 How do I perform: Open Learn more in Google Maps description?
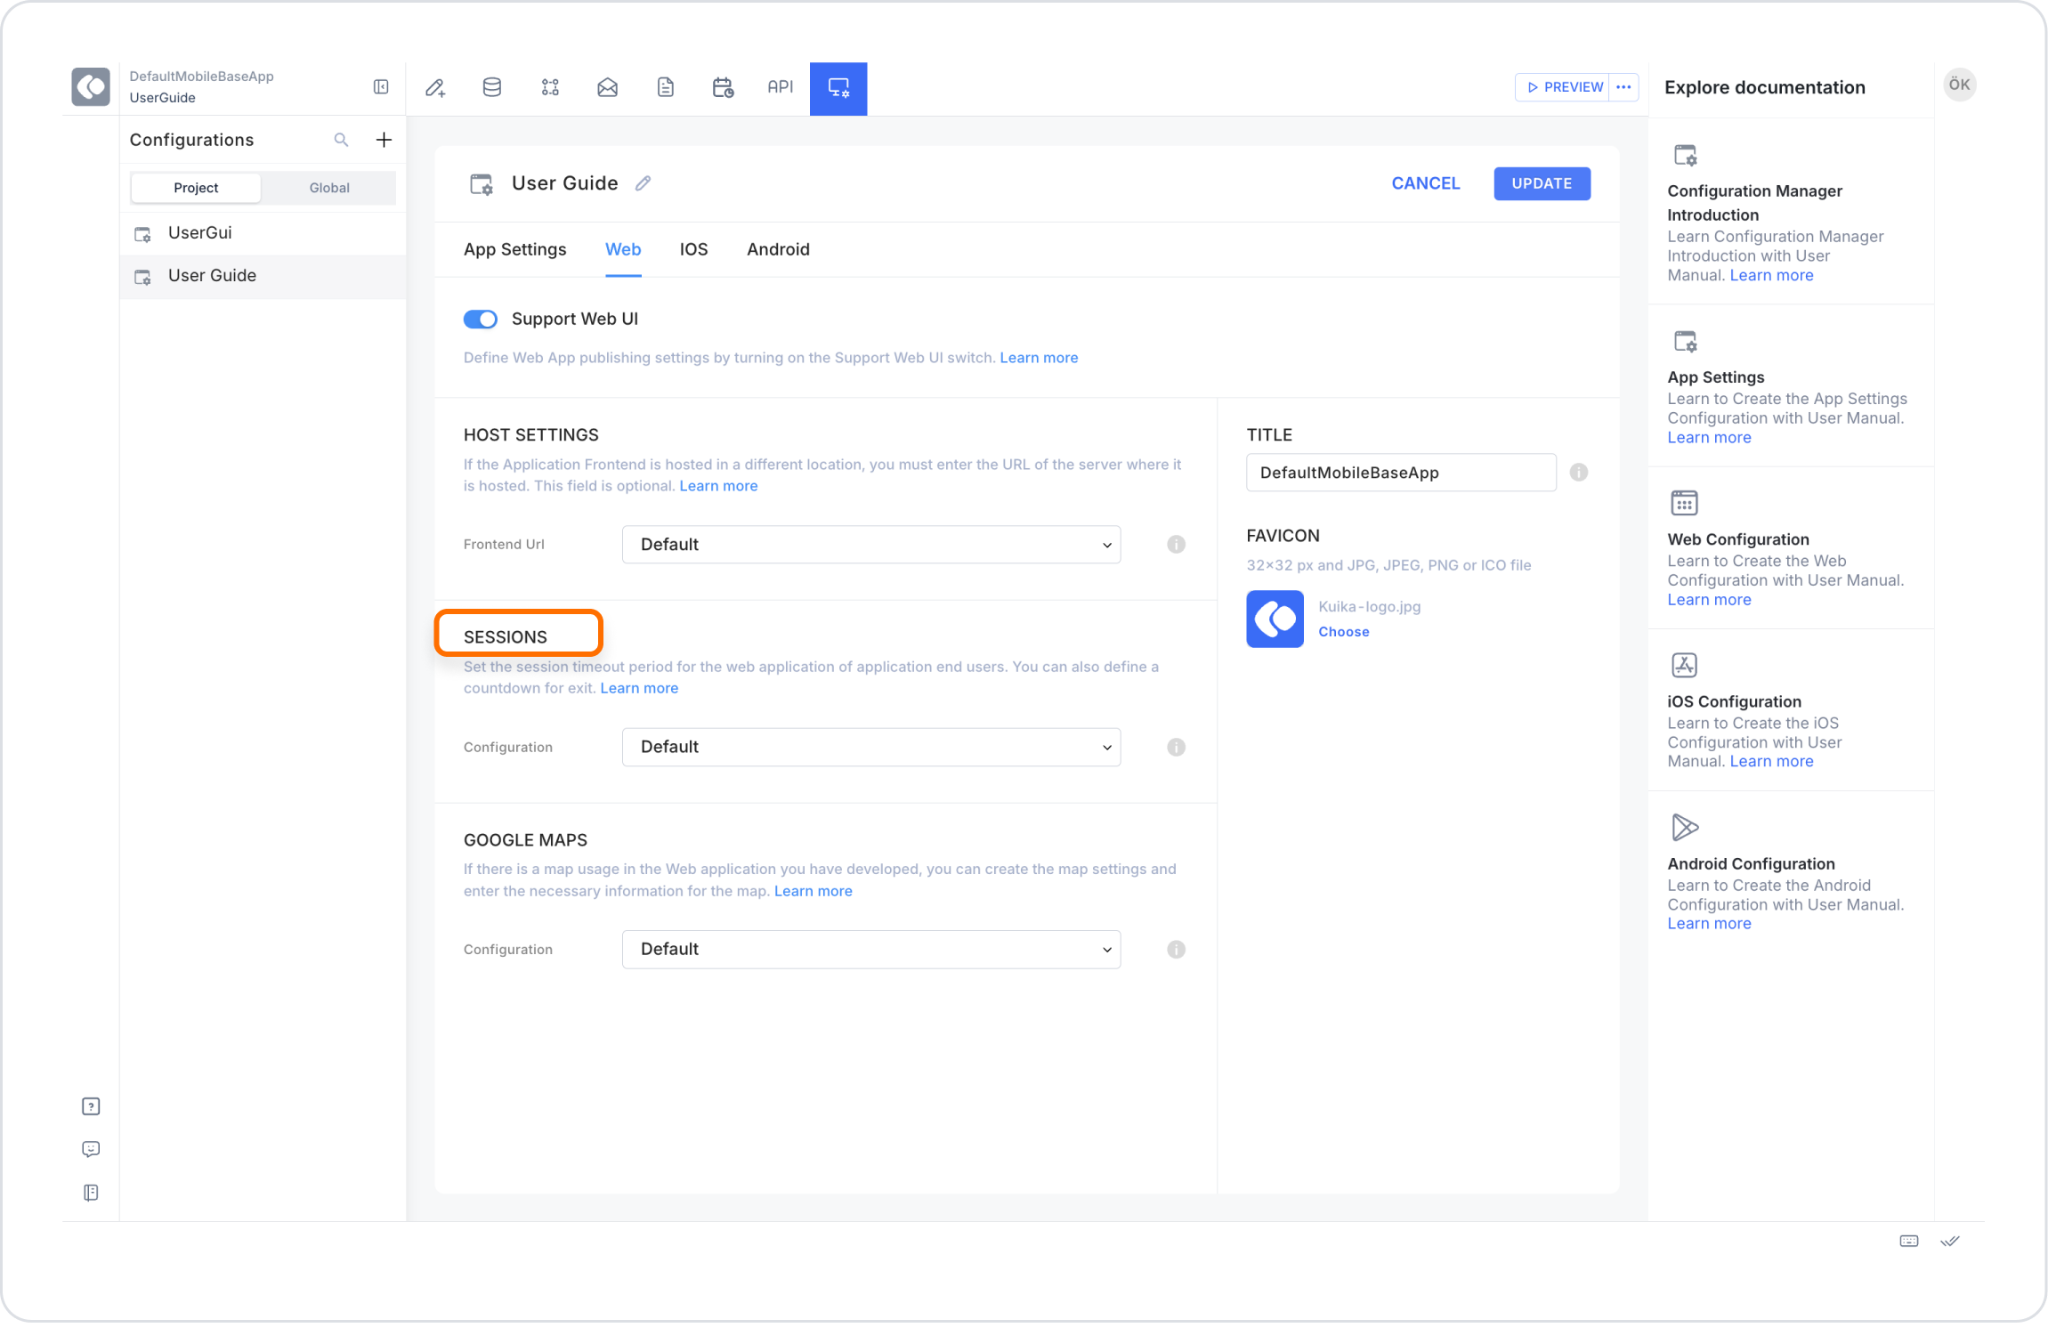813,891
